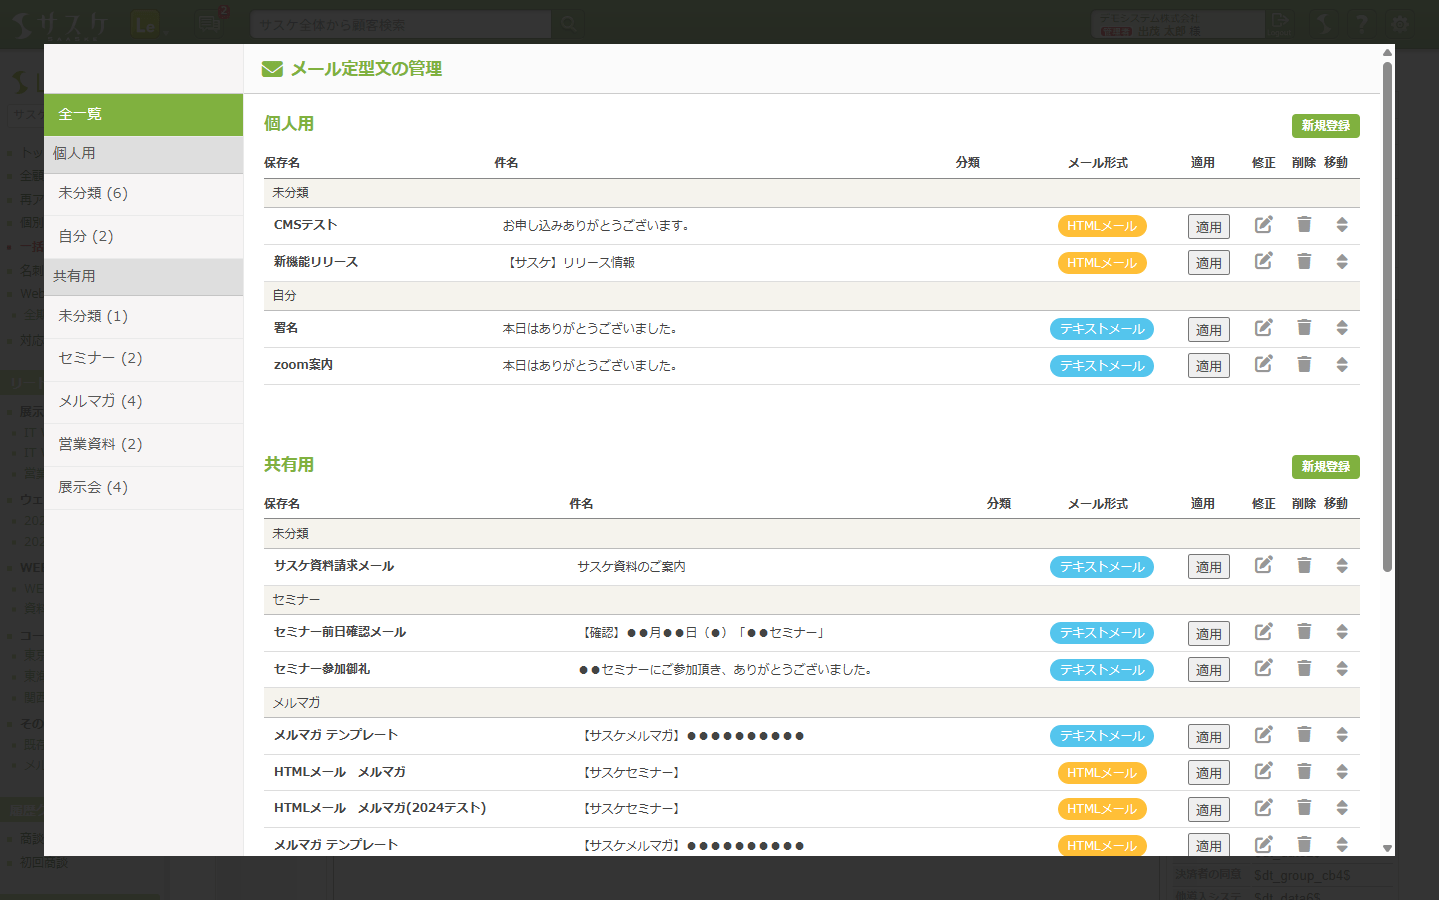Click the scrollbar down arrow
Screen dimensions: 1439x900
pos(1385,849)
